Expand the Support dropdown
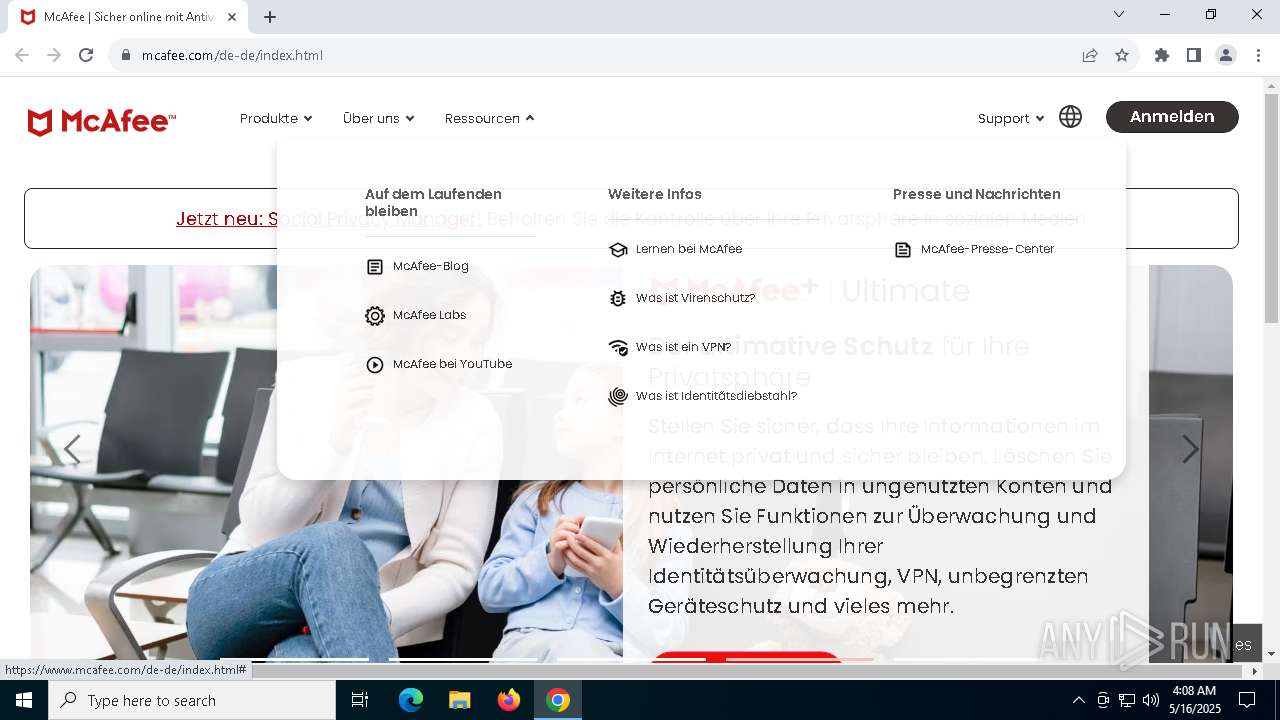This screenshot has width=1280, height=720. (1011, 118)
